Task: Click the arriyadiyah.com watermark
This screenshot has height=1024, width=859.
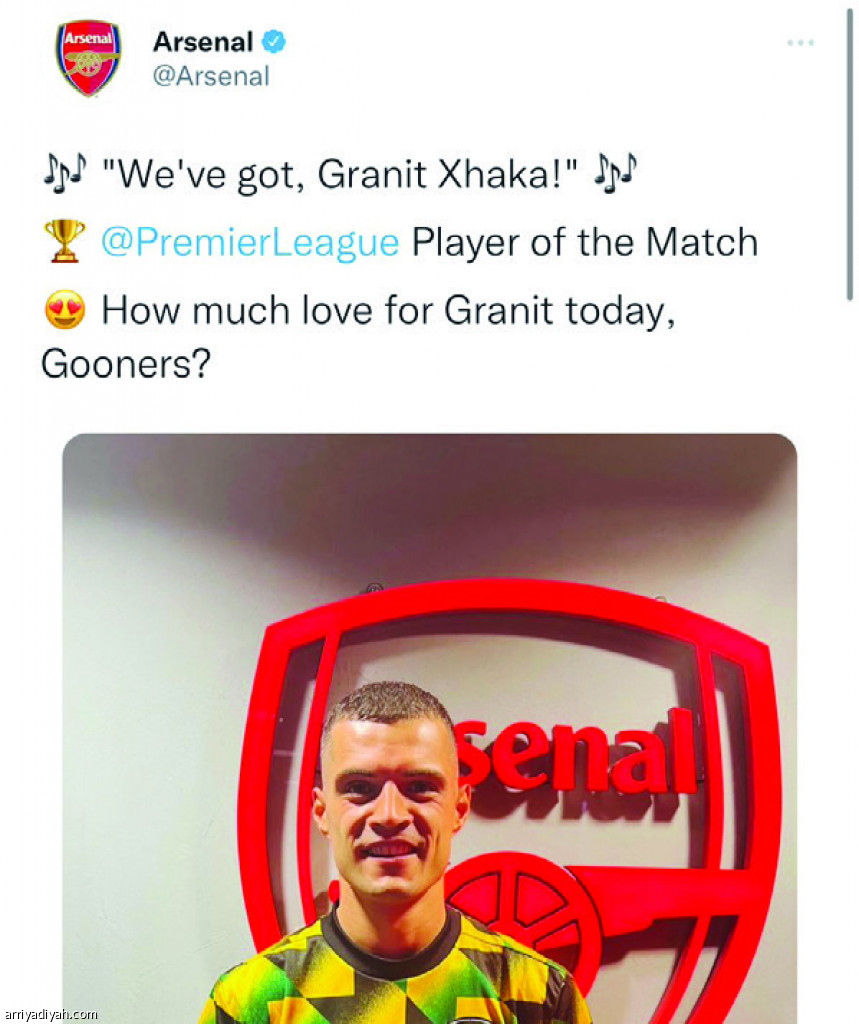Action: [50, 1014]
